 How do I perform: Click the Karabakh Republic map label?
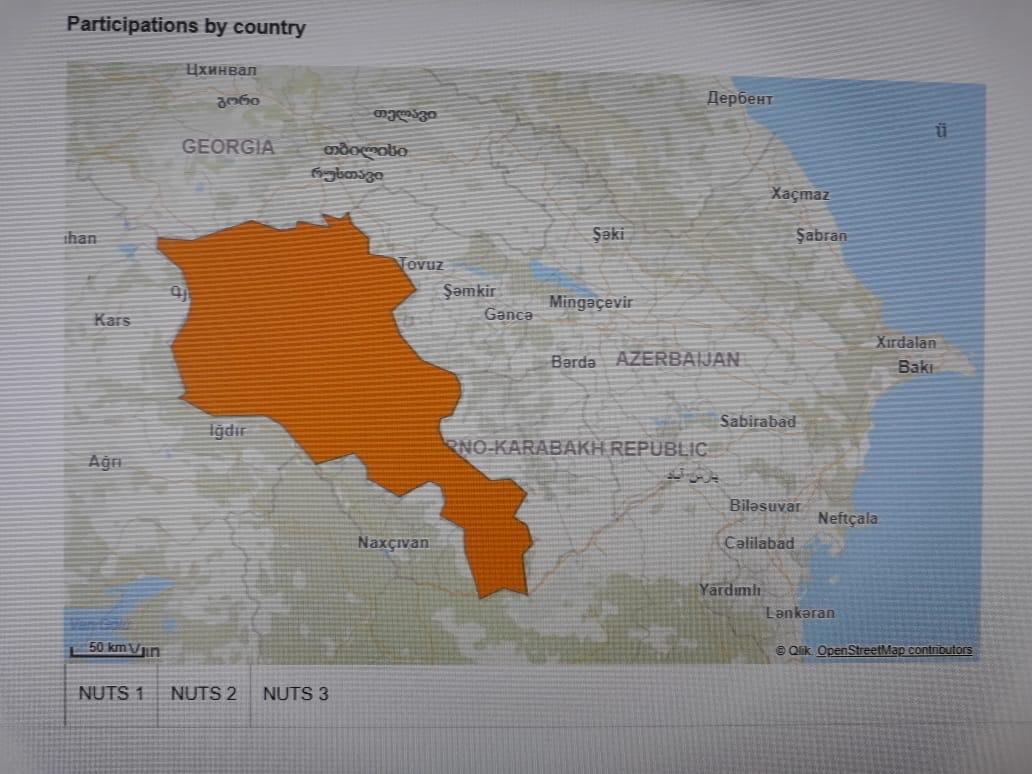pyautogui.click(x=576, y=449)
